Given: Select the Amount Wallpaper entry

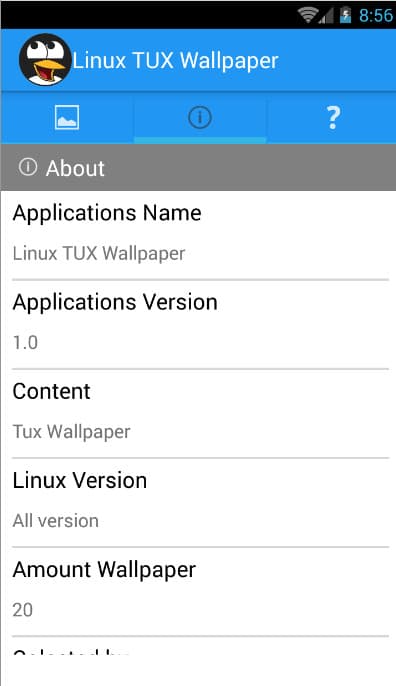Looking at the screenshot, I should tap(200, 592).
